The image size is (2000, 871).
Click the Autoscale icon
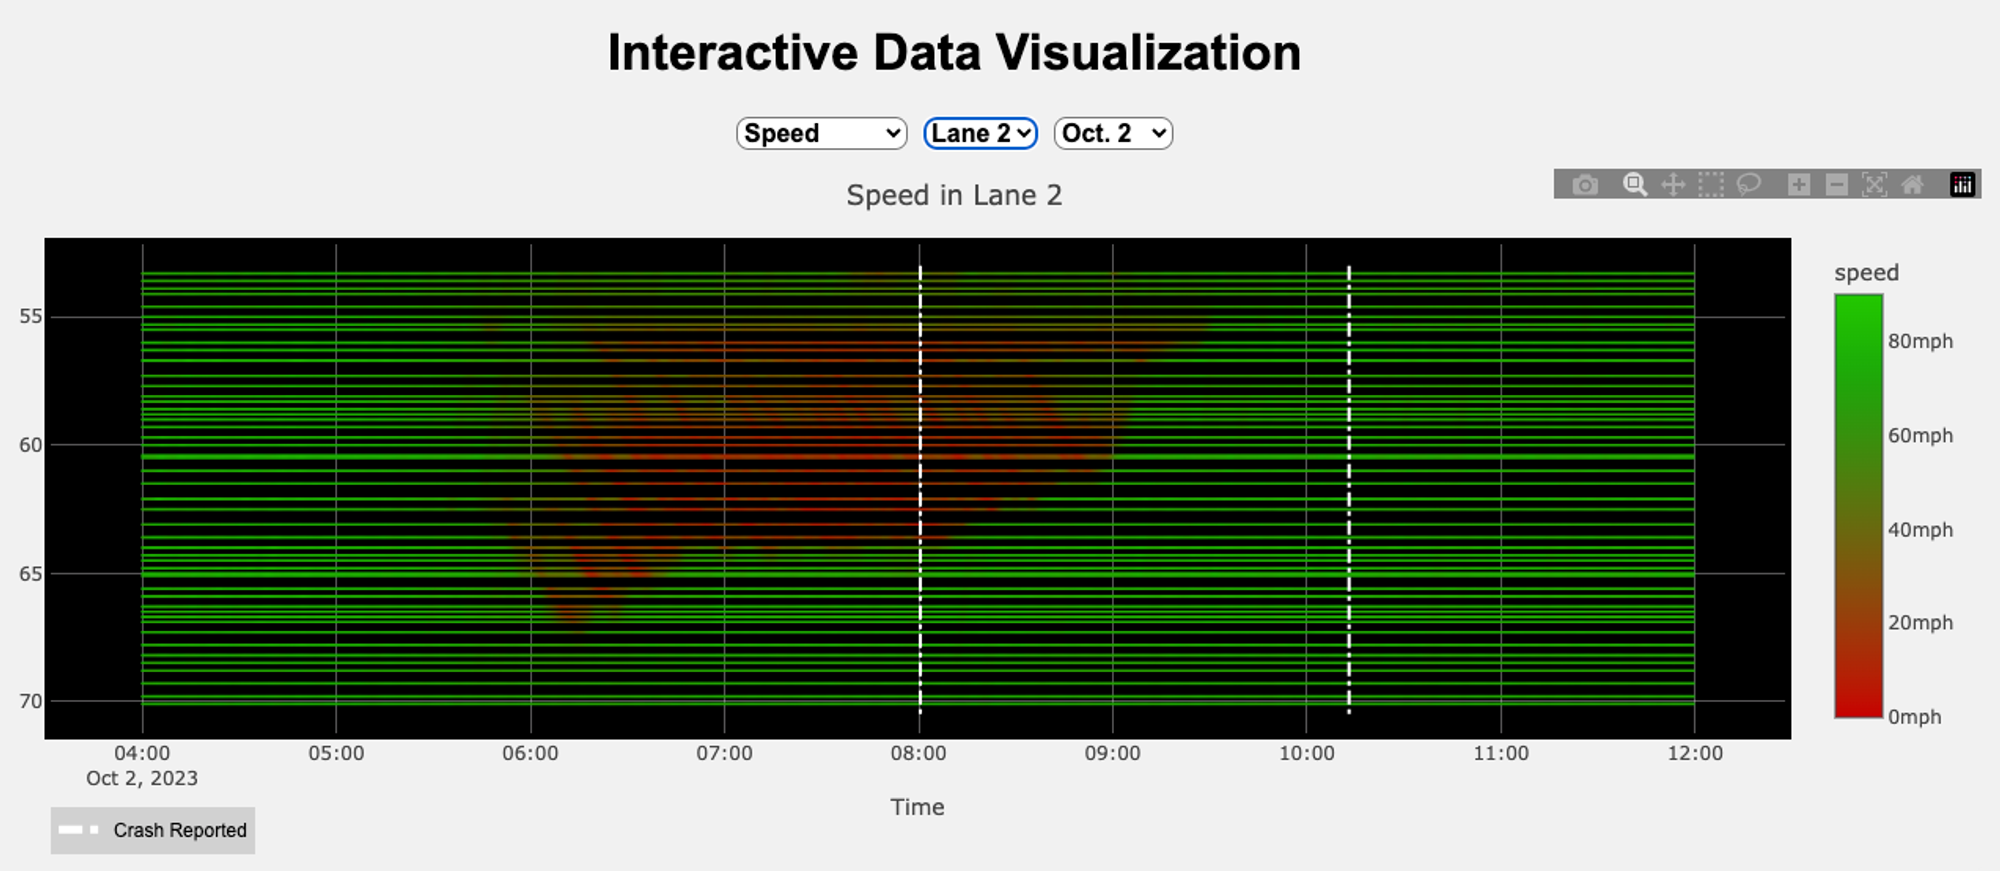1874,185
